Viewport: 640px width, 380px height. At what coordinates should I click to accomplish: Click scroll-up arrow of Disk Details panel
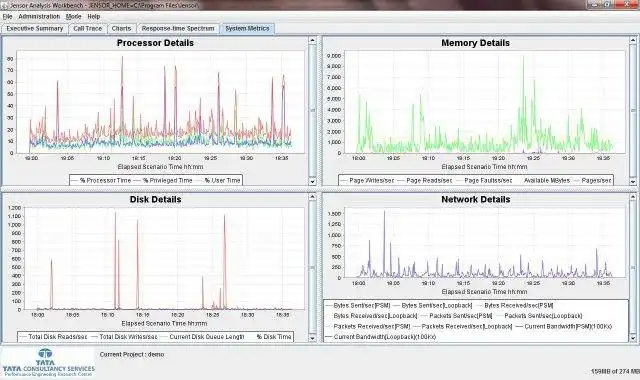click(x=312, y=197)
